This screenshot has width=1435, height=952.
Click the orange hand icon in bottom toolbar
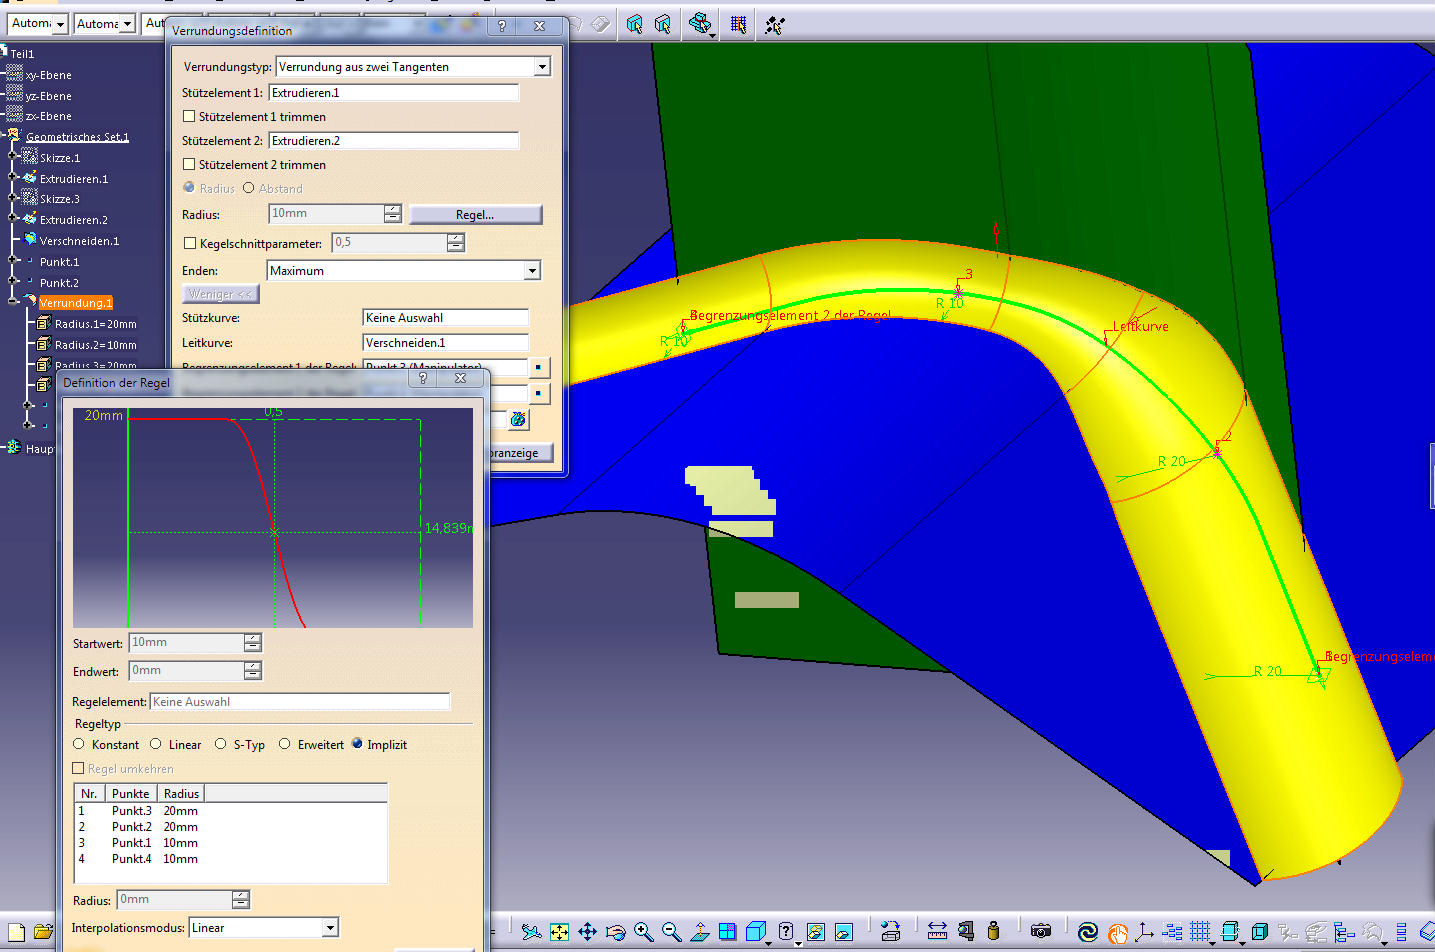click(x=1117, y=932)
